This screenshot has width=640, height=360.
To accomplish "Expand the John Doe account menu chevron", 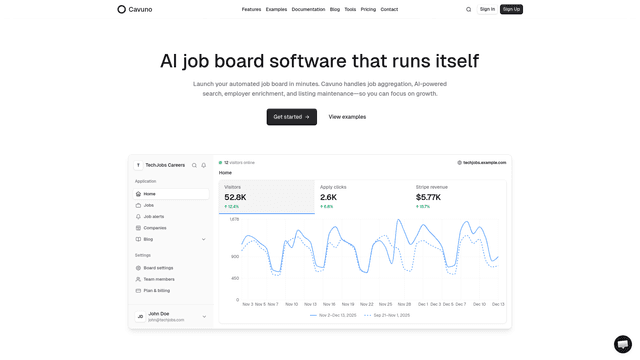I will pyautogui.click(x=204, y=316).
